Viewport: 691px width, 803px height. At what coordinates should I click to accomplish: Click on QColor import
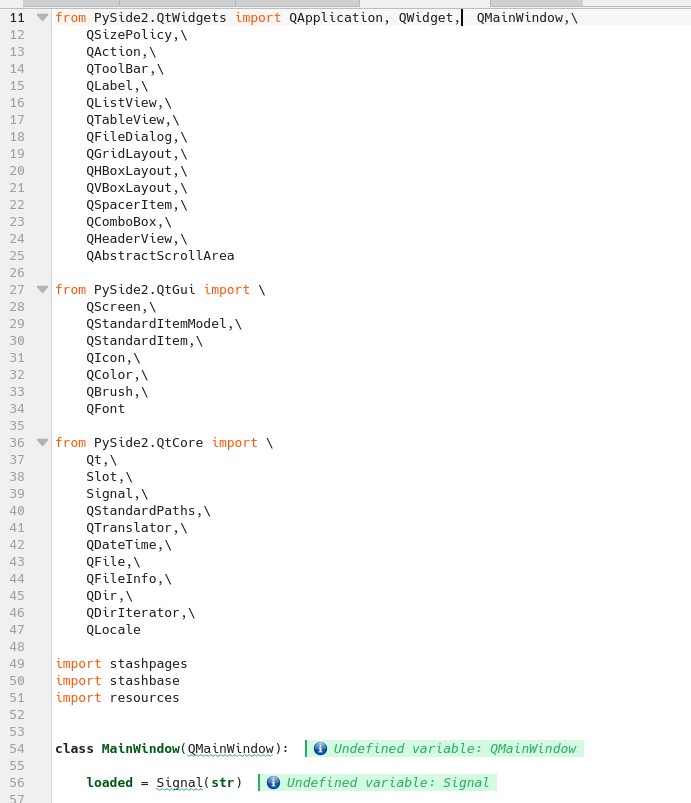tap(110, 375)
